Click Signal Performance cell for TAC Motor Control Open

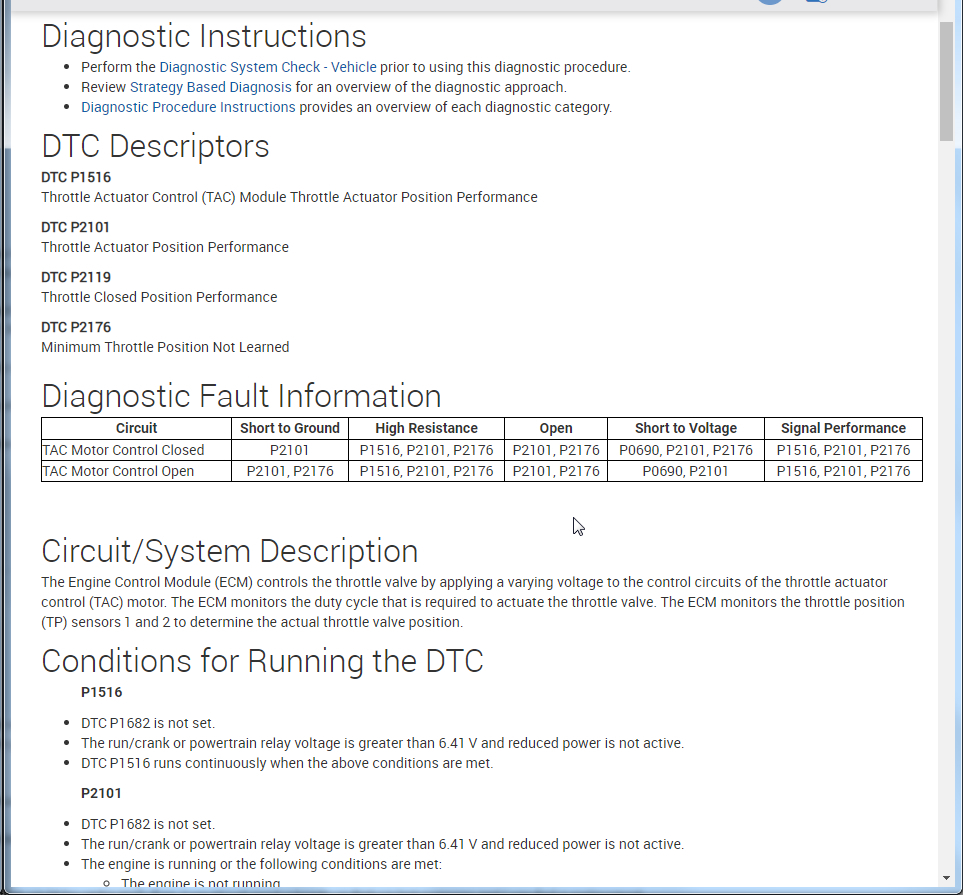(843, 471)
